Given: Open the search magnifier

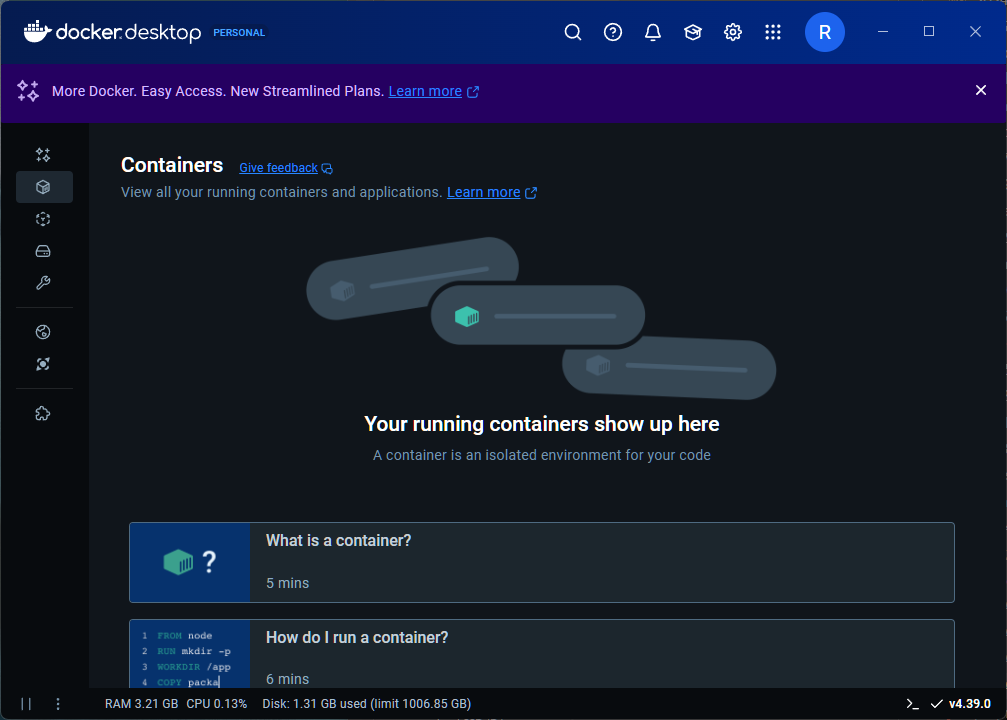Looking at the screenshot, I should 573,31.
